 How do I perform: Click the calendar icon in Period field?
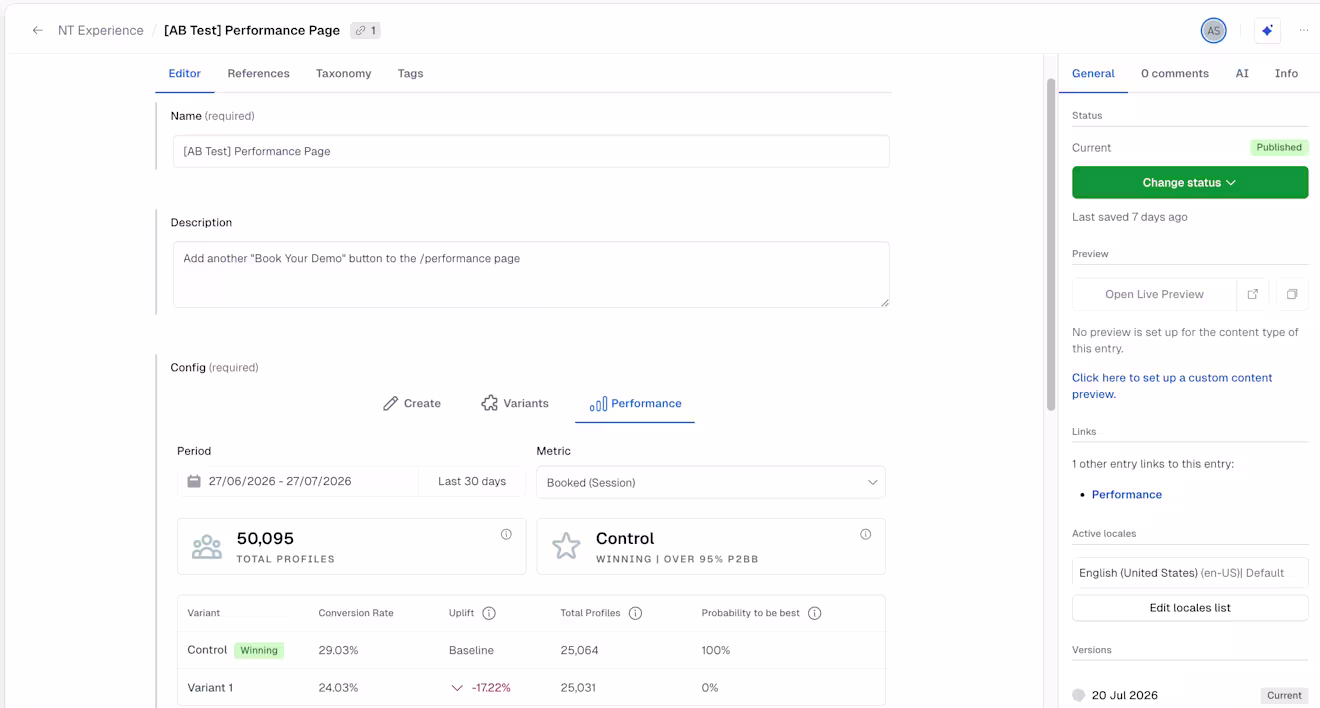[x=194, y=481]
